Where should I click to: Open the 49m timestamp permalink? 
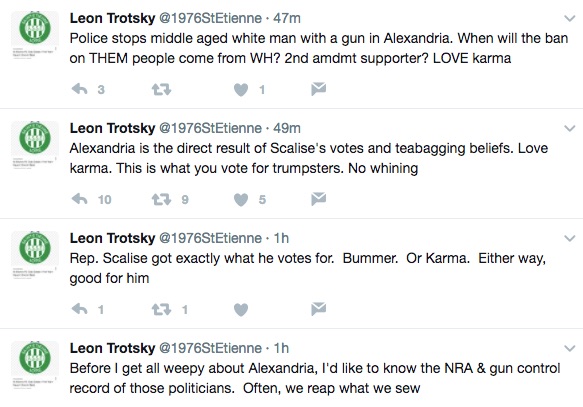coord(287,128)
